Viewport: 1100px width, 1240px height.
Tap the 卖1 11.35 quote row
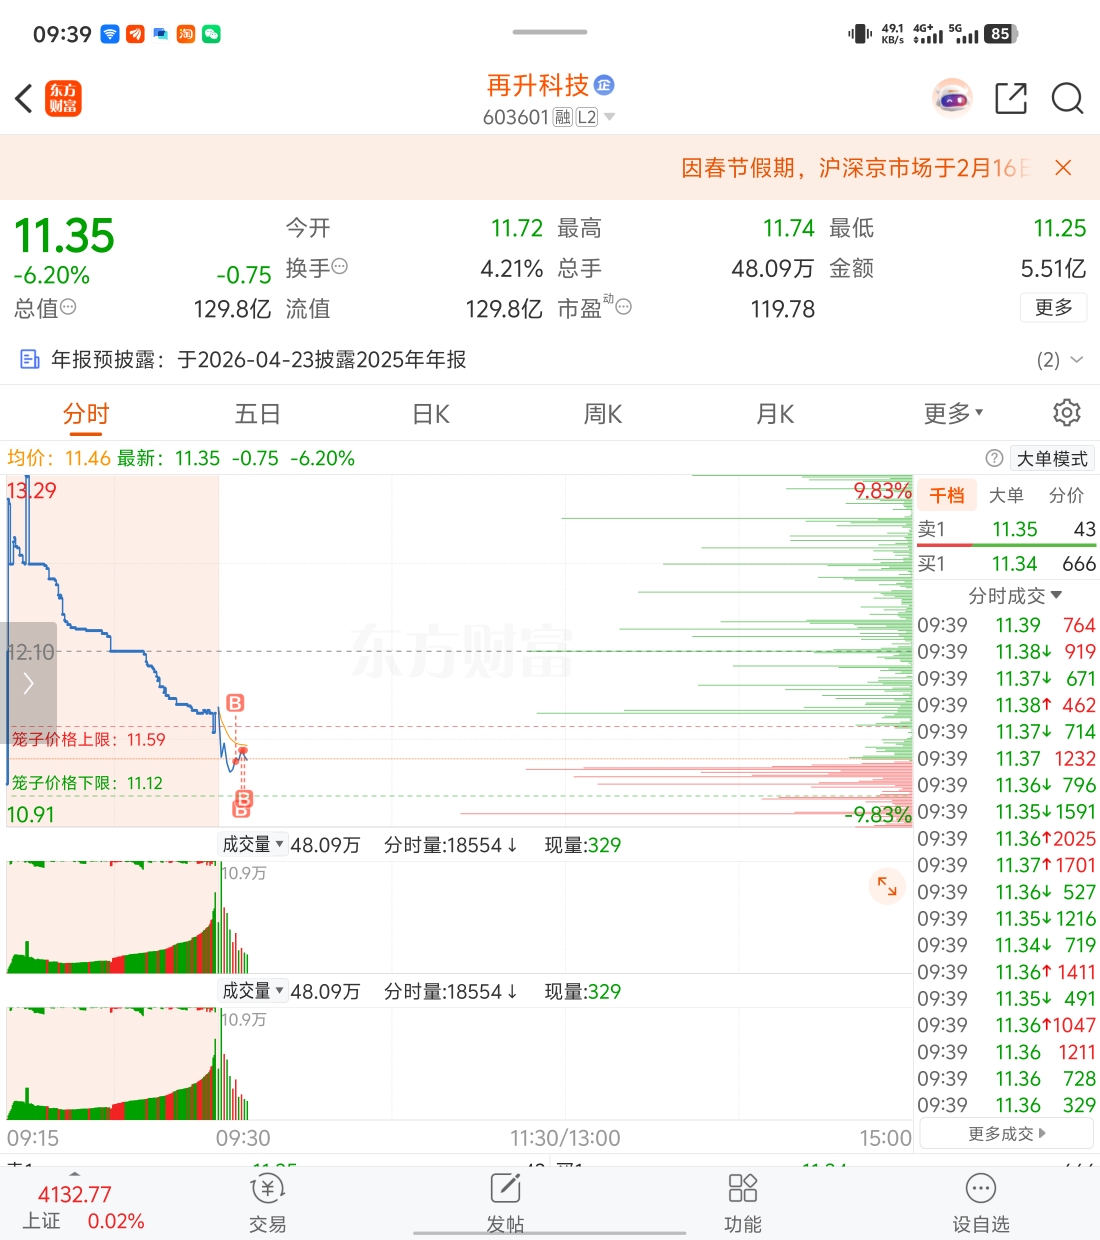point(1007,529)
